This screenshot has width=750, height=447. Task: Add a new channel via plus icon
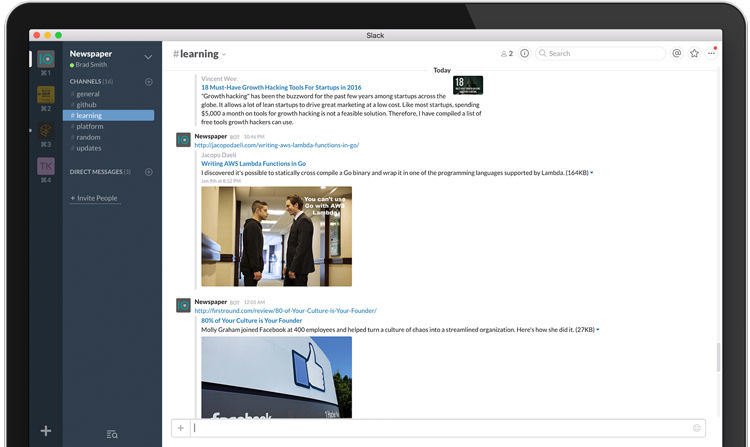149,82
